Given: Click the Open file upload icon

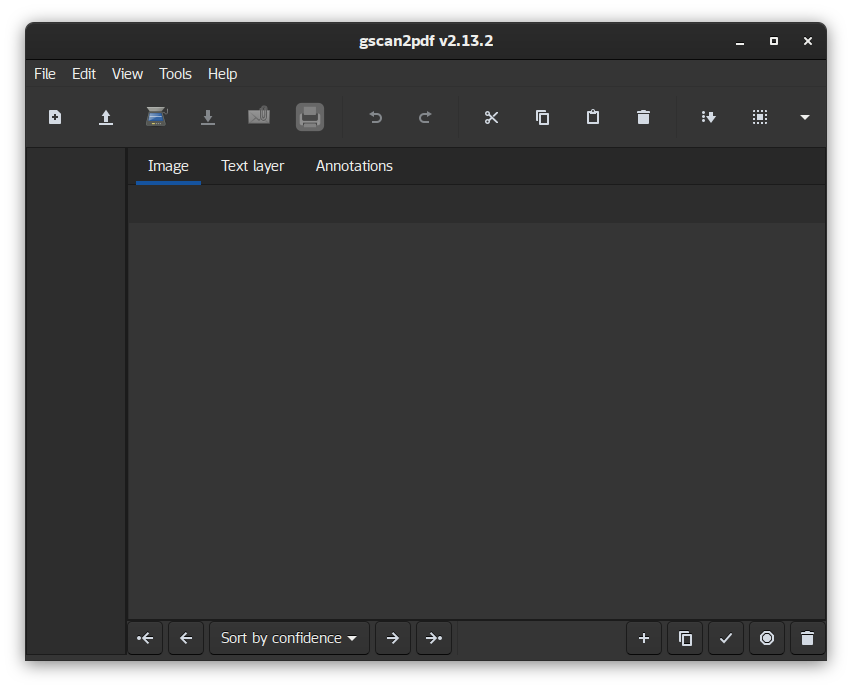Looking at the screenshot, I should [106, 117].
